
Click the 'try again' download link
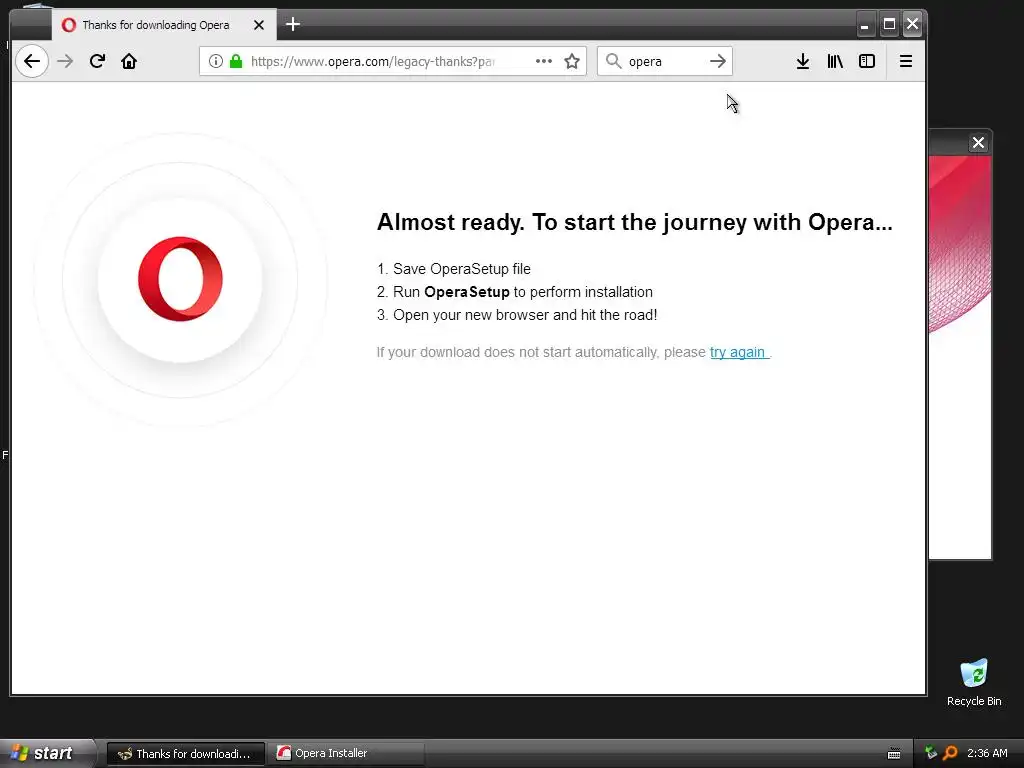click(738, 353)
